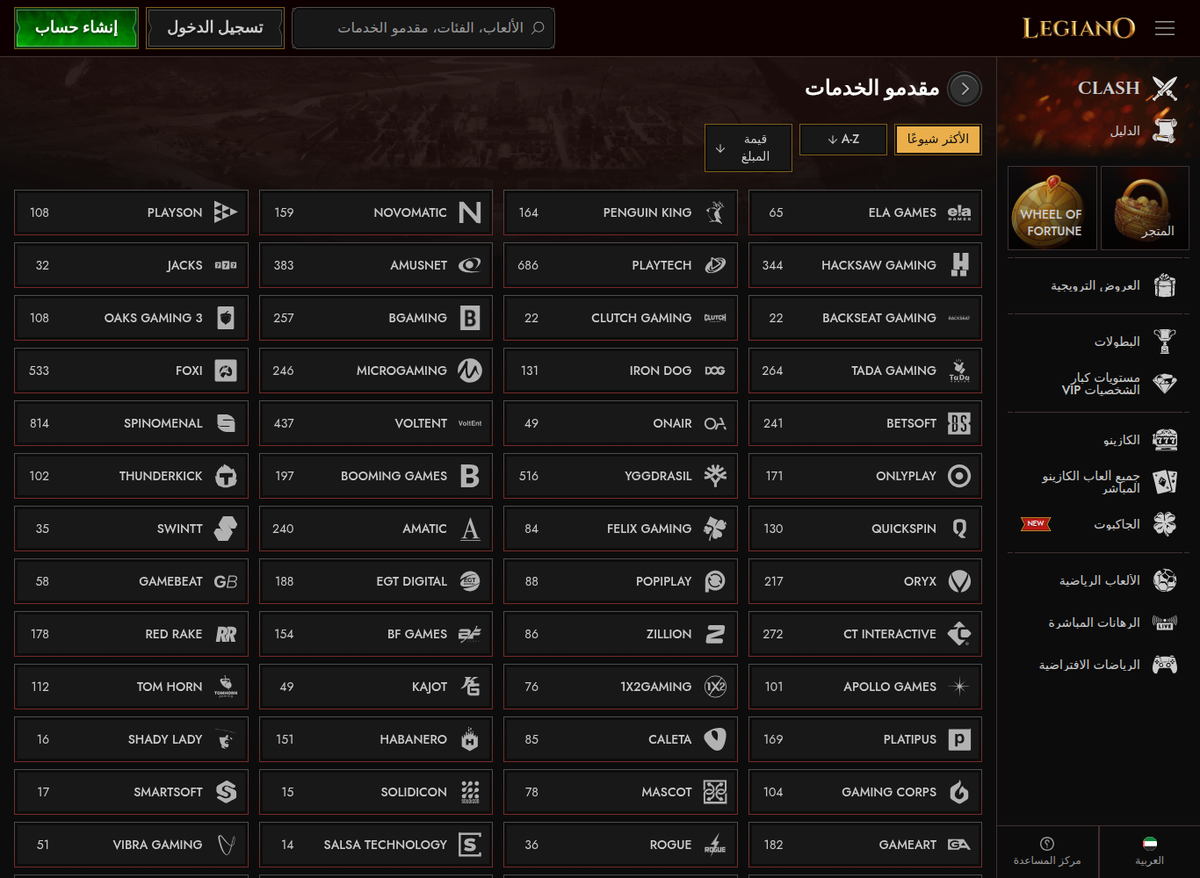The image size is (1200, 878).
Task: Select Hacksaw Gaming provider logo
Action: [960, 265]
